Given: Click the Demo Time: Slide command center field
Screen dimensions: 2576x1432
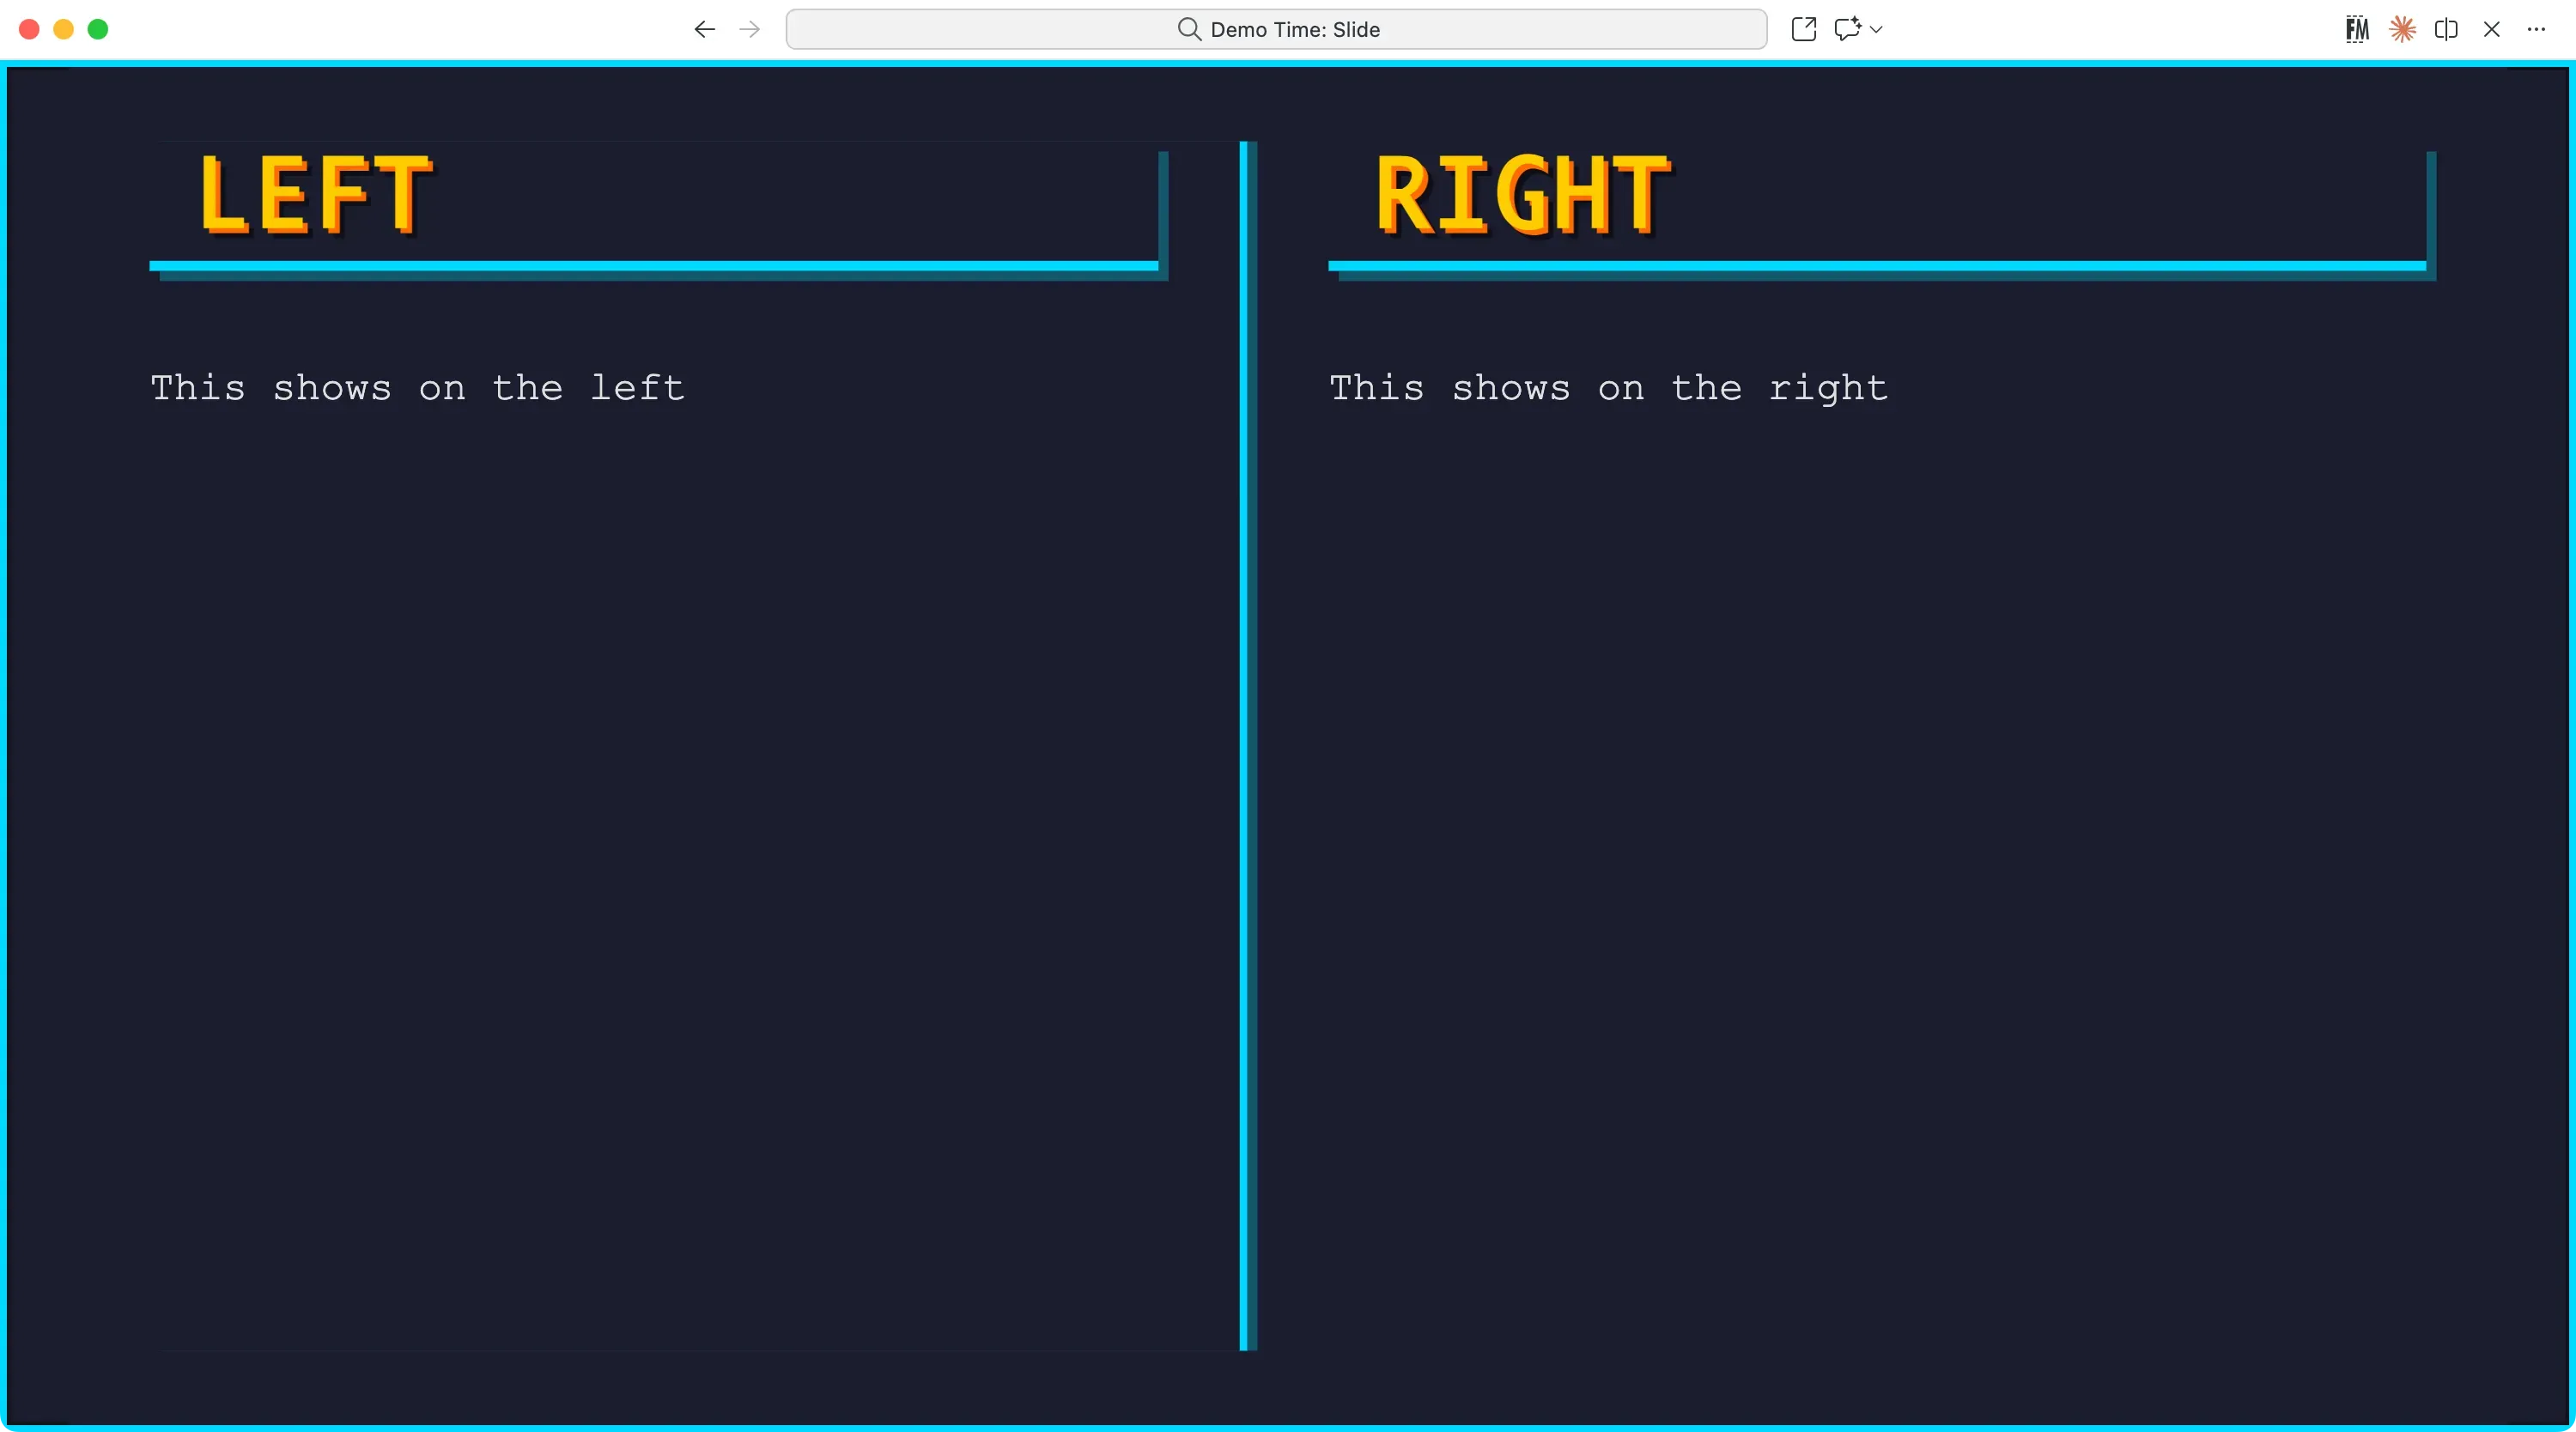Looking at the screenshot, I should [1276, 30].
